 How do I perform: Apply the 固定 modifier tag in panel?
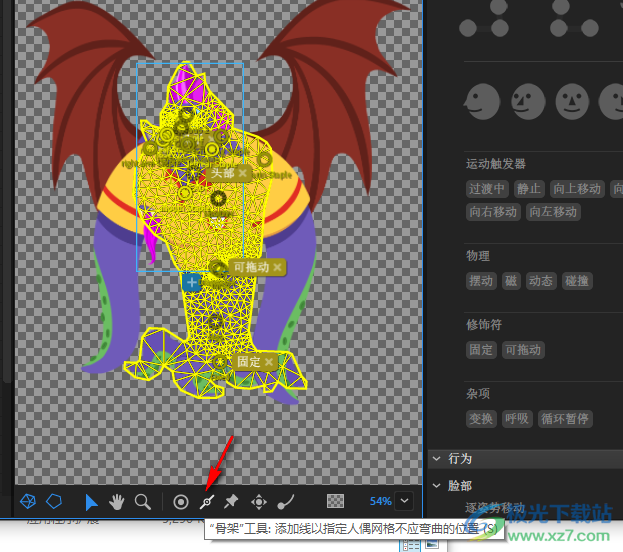[481, 350]
